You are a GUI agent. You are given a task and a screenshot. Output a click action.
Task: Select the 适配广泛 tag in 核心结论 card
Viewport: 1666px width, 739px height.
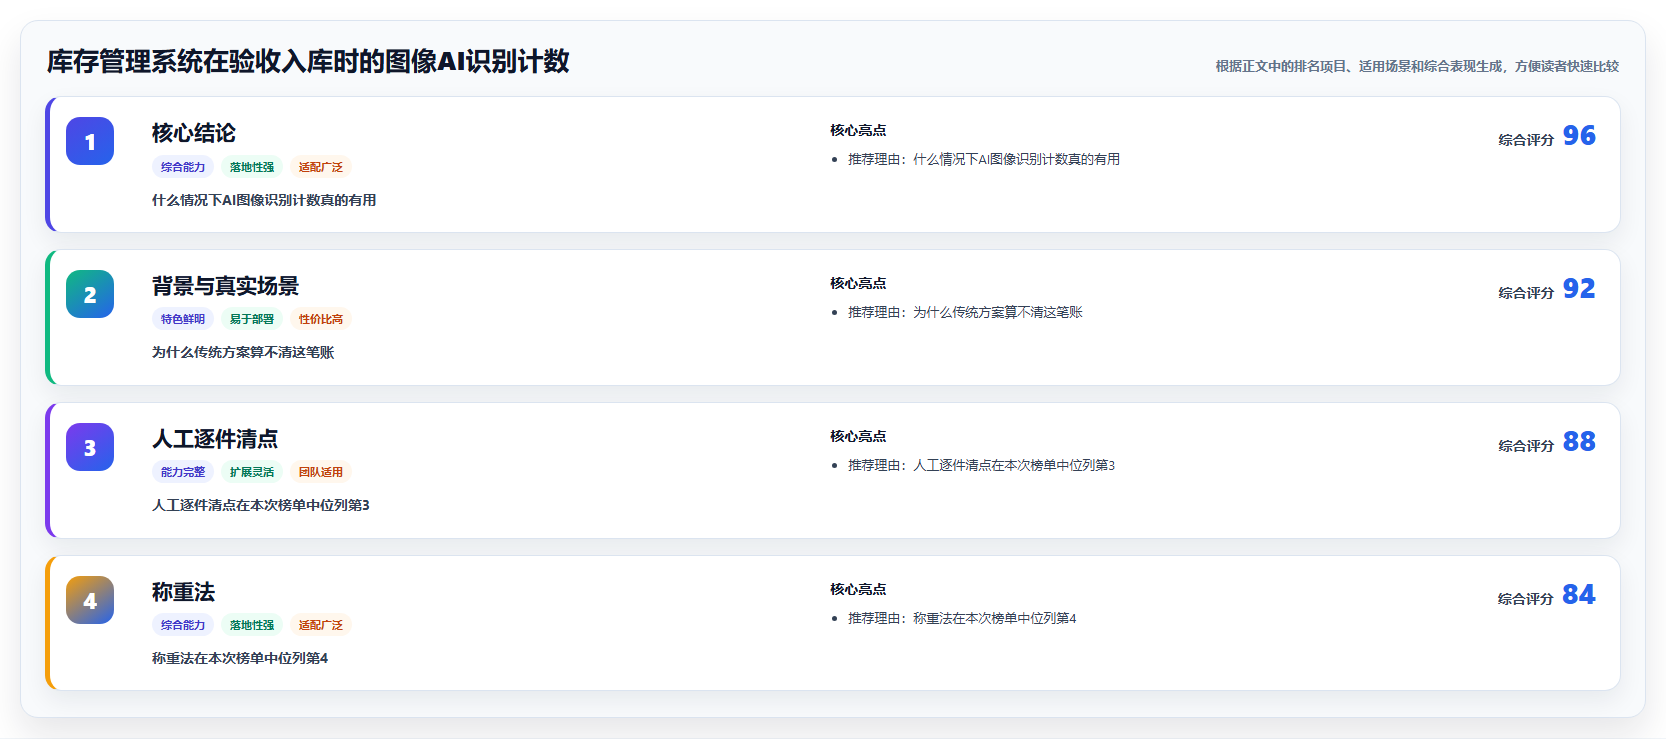321,167
